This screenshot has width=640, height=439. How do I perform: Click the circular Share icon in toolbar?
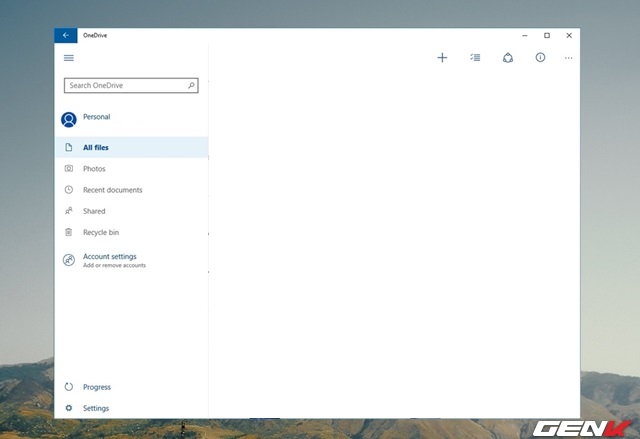point(508,58)
